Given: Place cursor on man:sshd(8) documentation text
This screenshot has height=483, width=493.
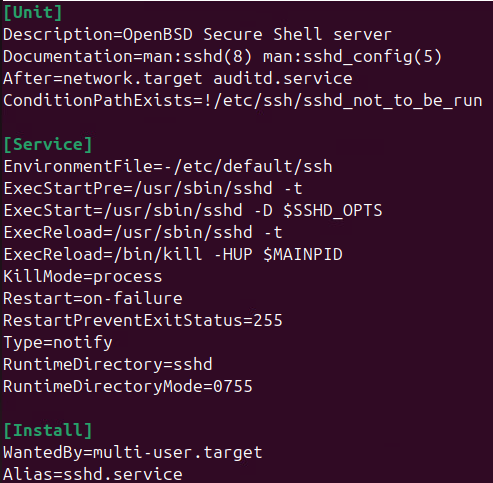Looking at the screenshot, I should (x=197, y=57).
